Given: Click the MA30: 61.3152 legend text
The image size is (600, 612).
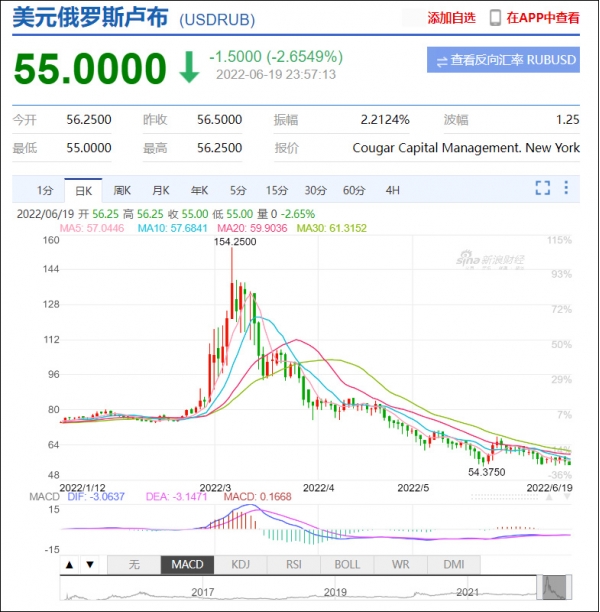Looking at the screenshot, I should [332, 228].
